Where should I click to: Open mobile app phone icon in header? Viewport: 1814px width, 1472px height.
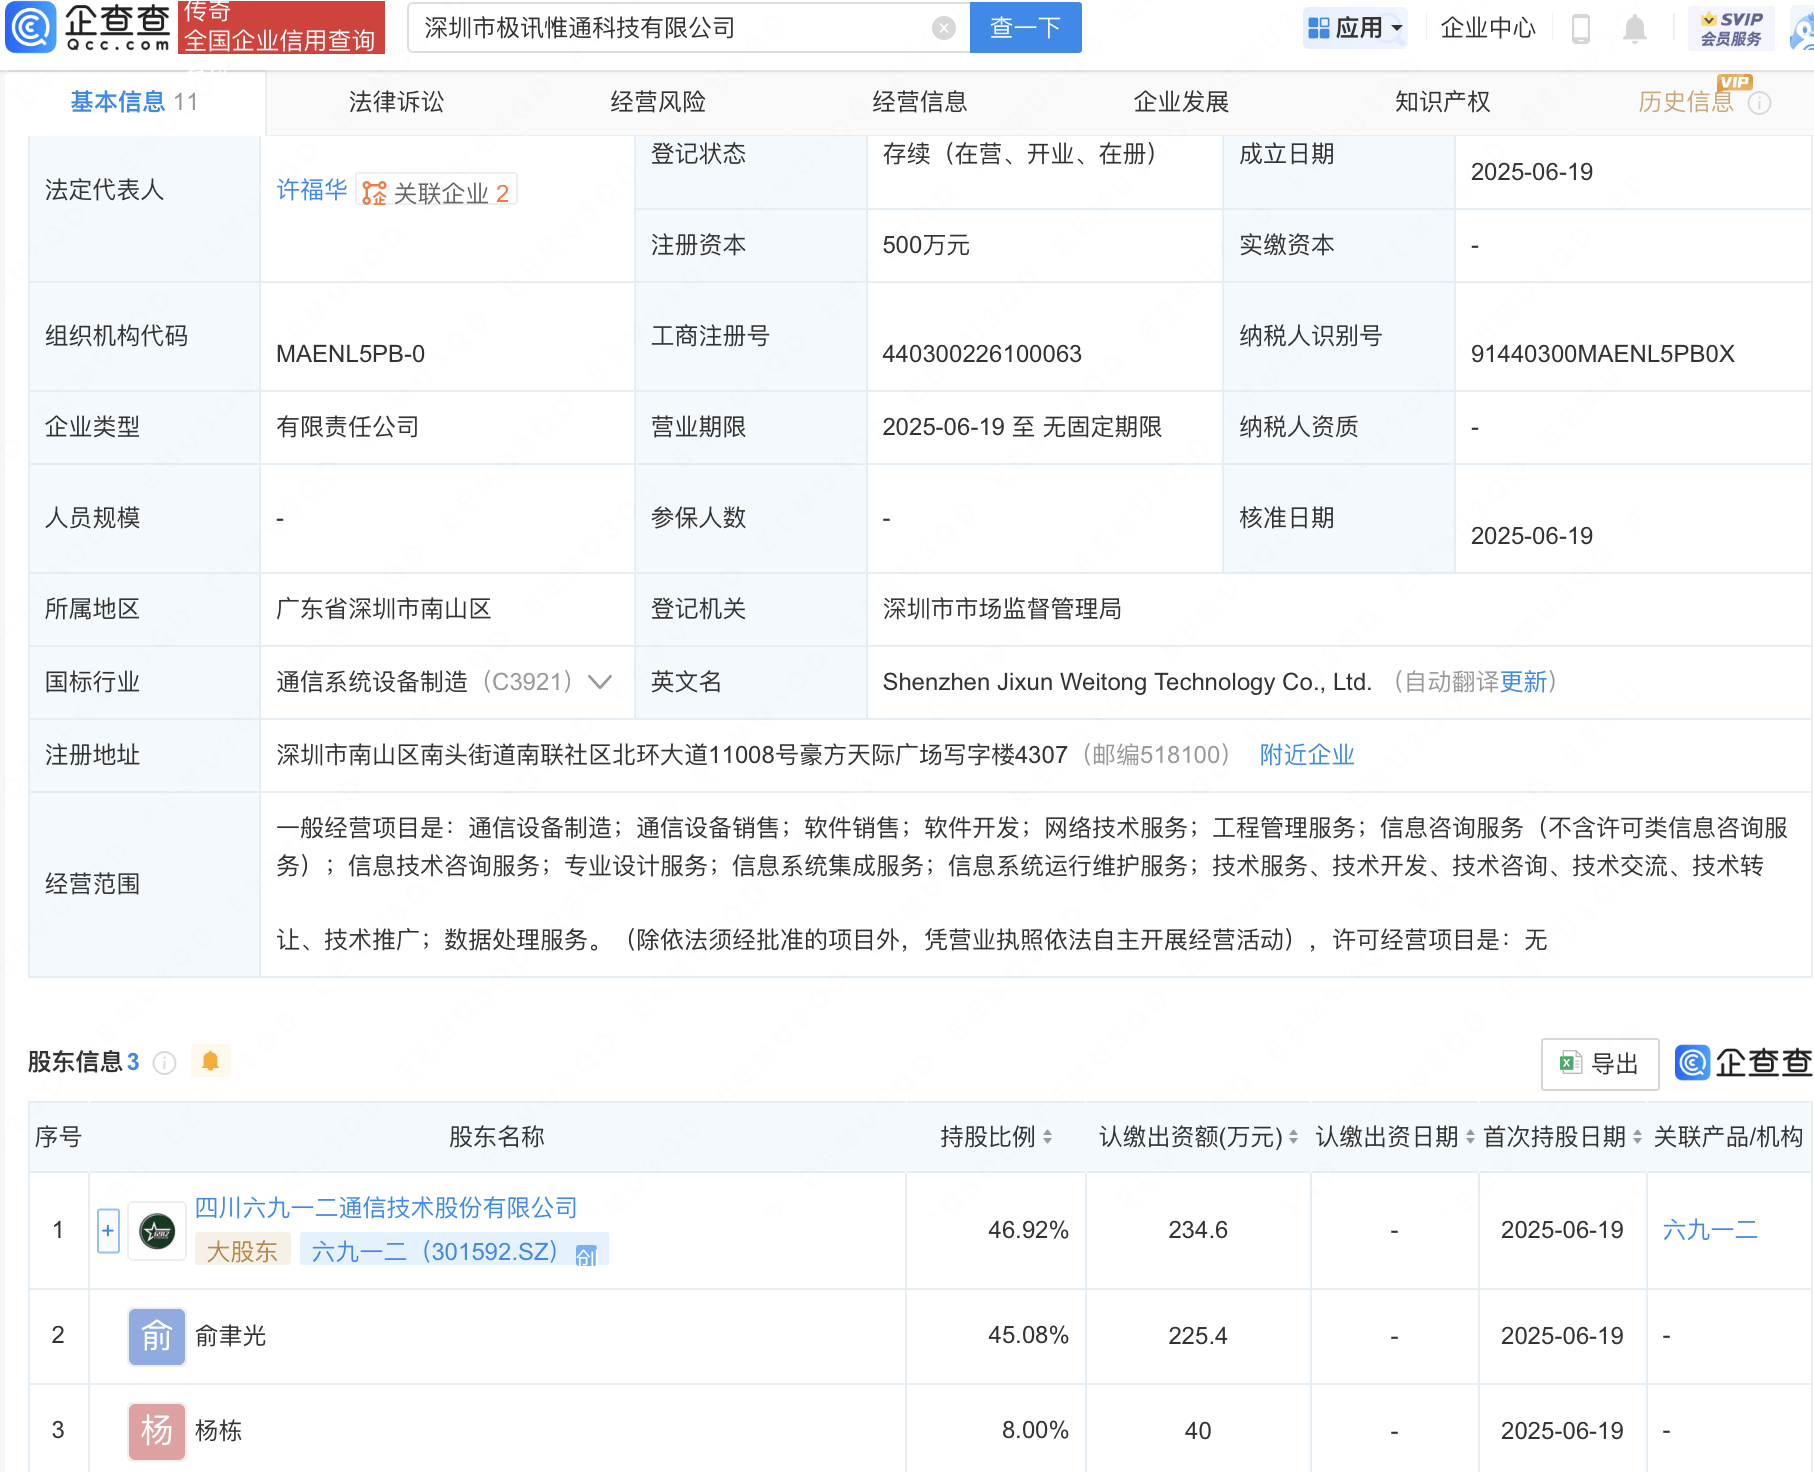tap(1580, 29)
